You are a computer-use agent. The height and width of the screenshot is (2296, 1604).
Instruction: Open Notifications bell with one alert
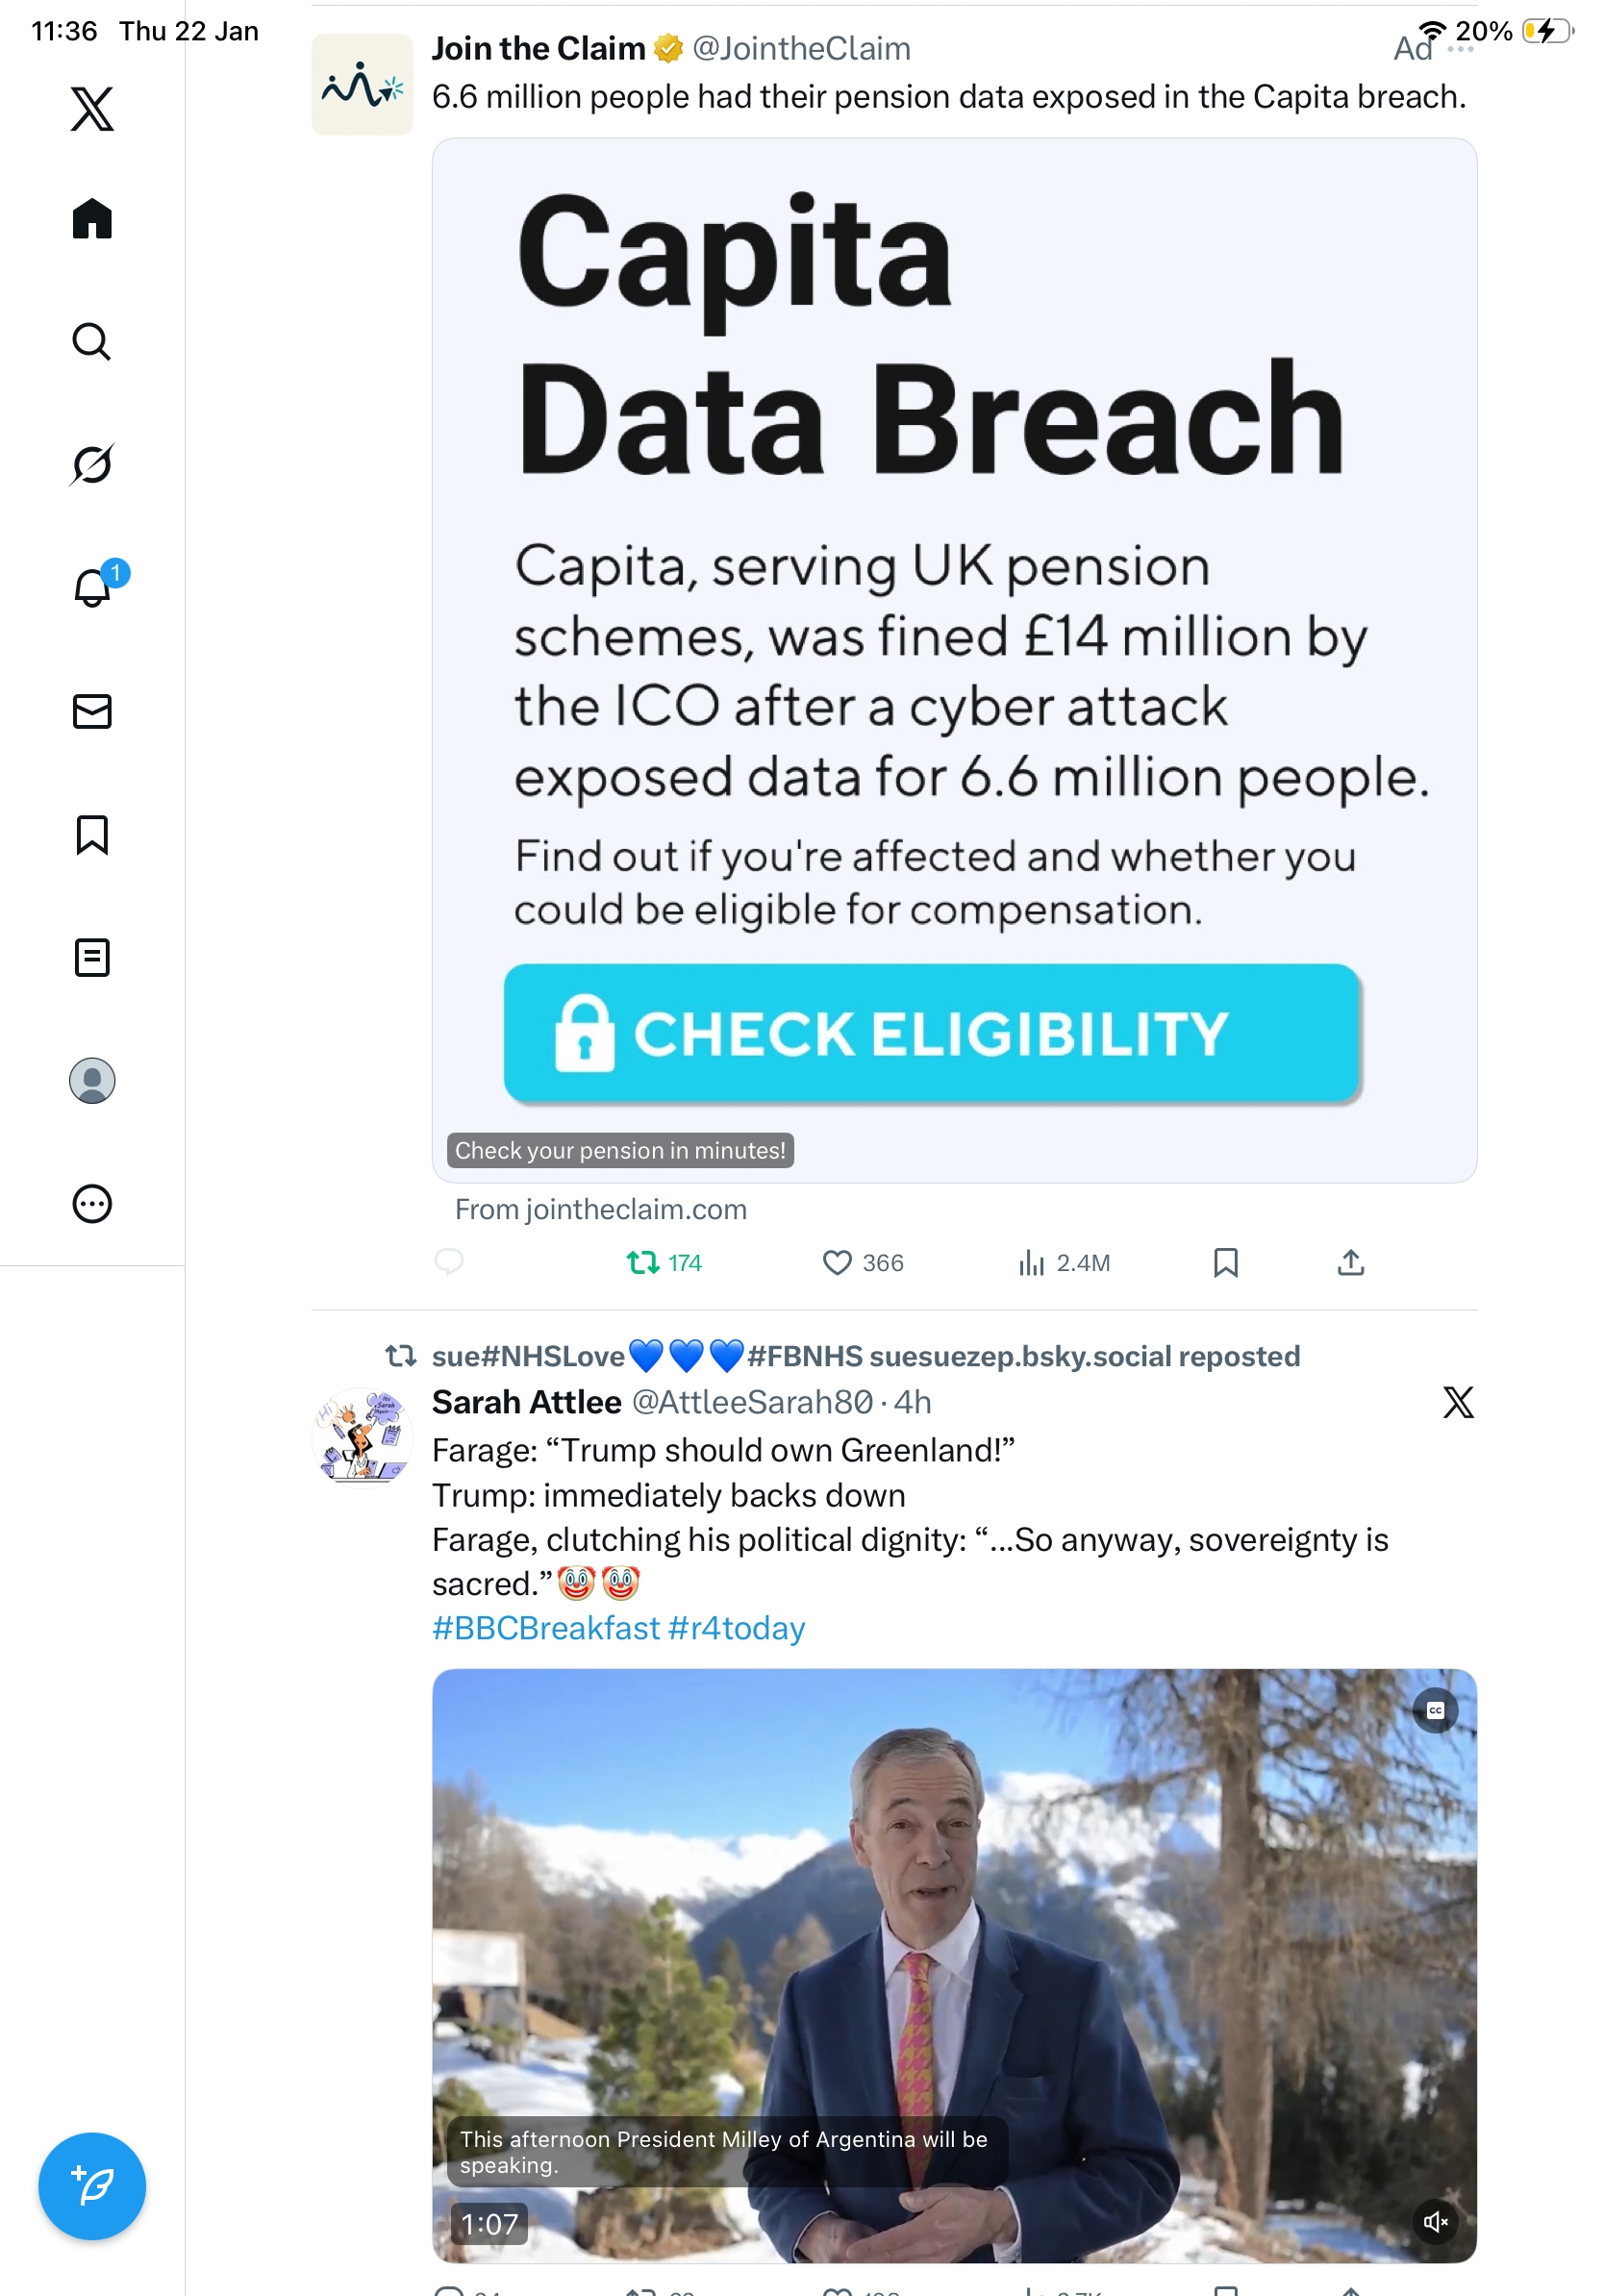92,587
